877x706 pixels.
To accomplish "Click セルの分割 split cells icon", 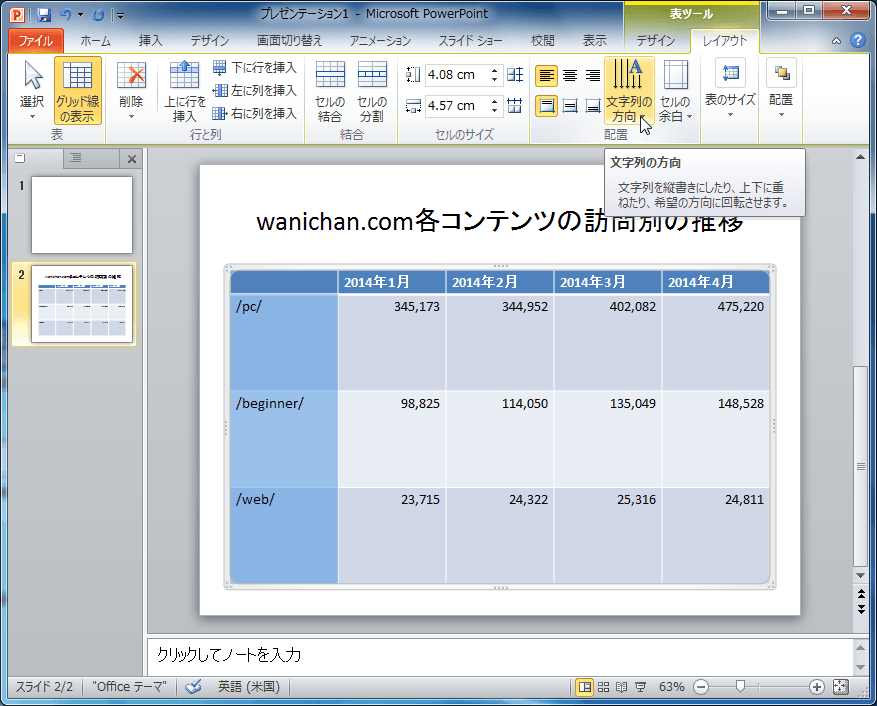I will tap(372, 91).
